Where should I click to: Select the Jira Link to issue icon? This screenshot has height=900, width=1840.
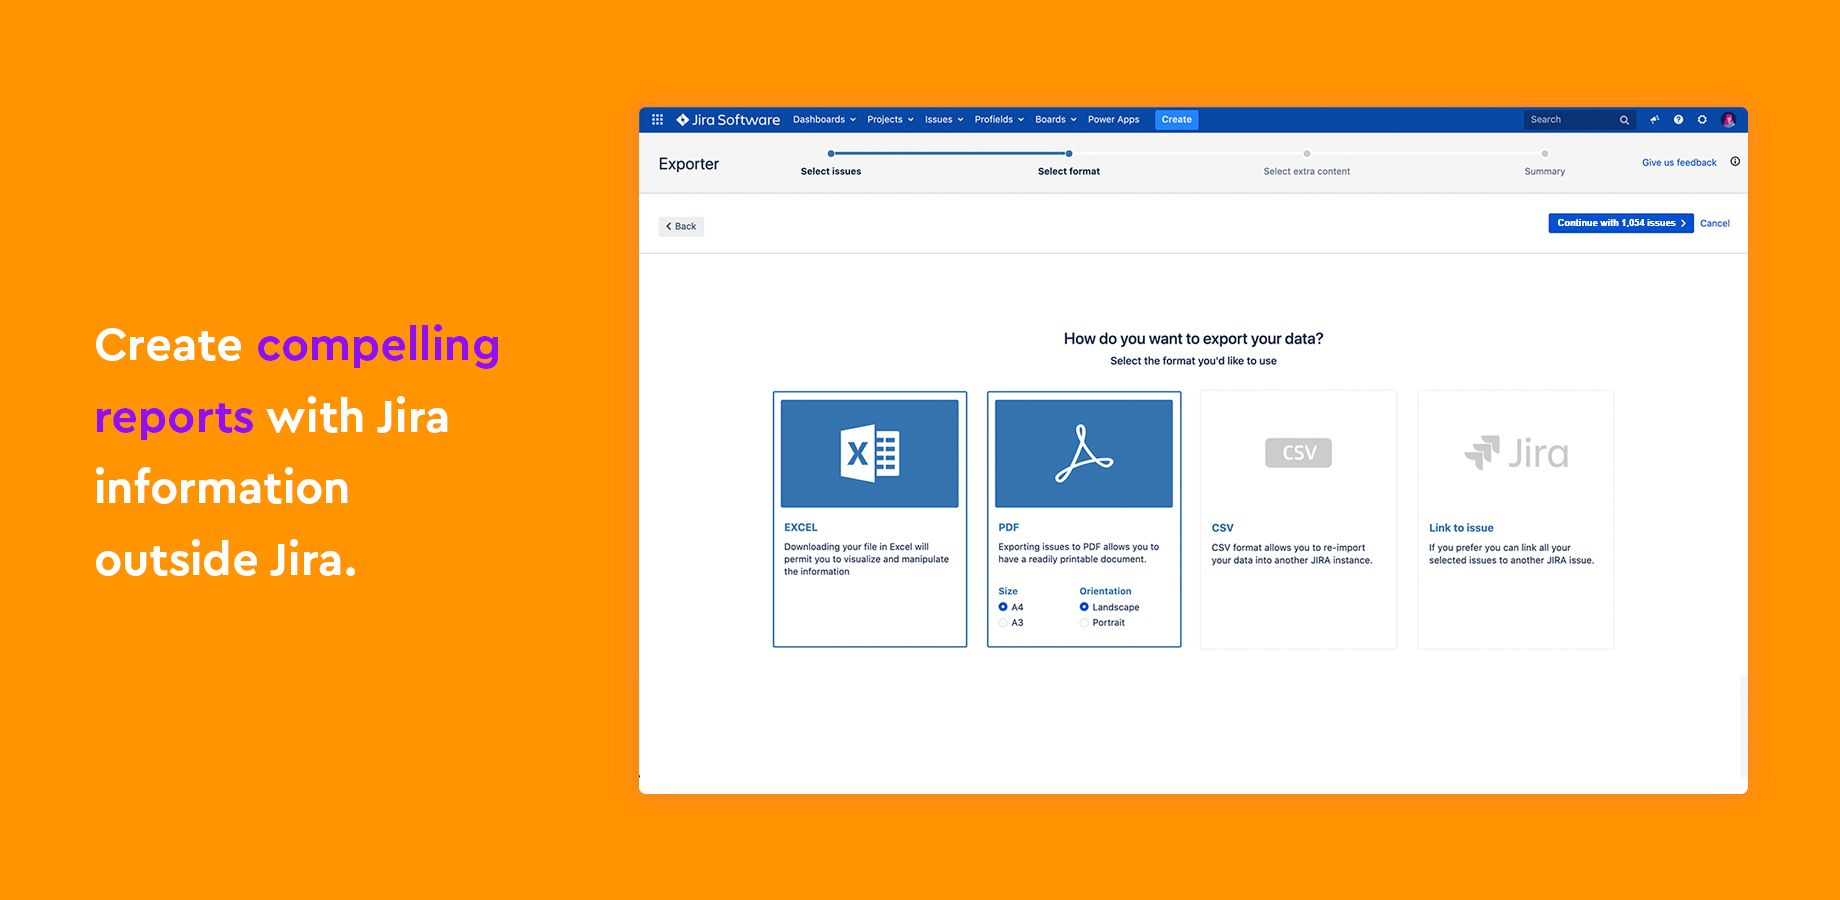[x=1516, y=453]
